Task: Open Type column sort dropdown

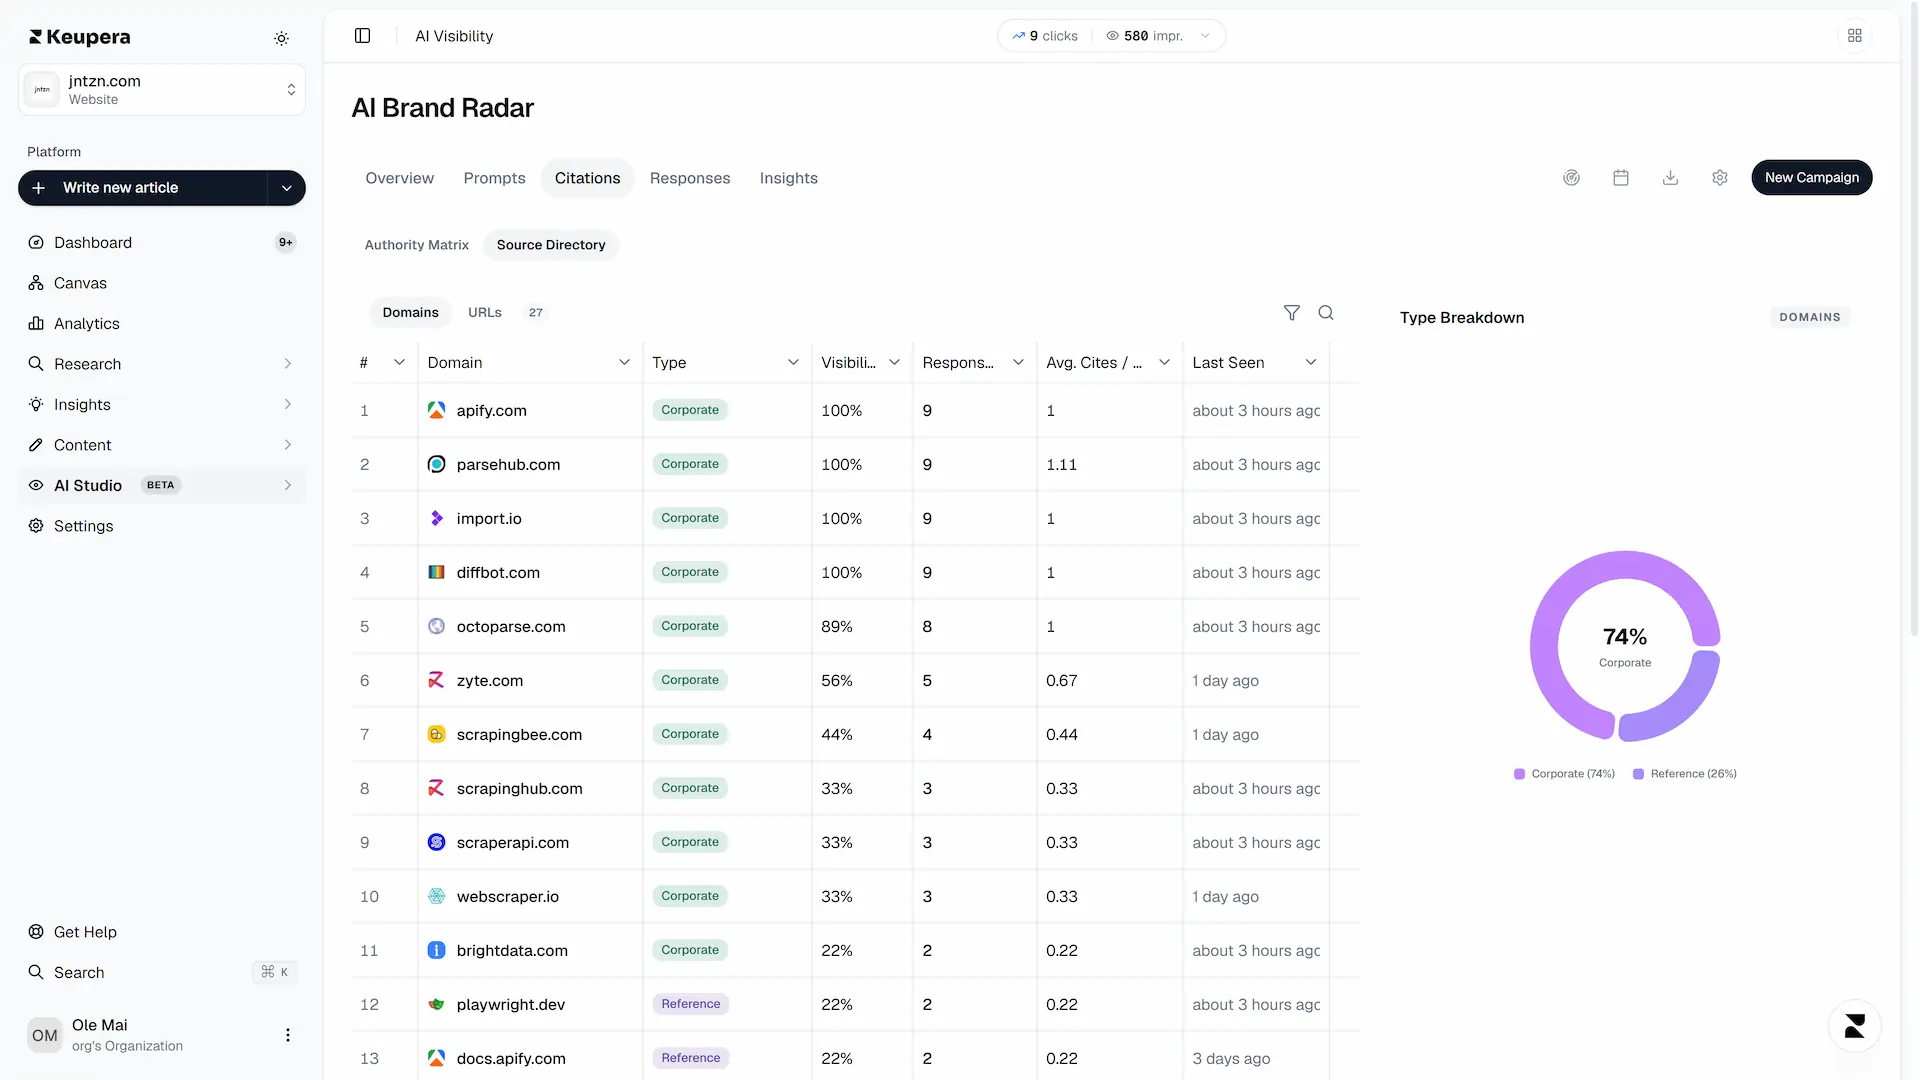Action: (793, 362)
